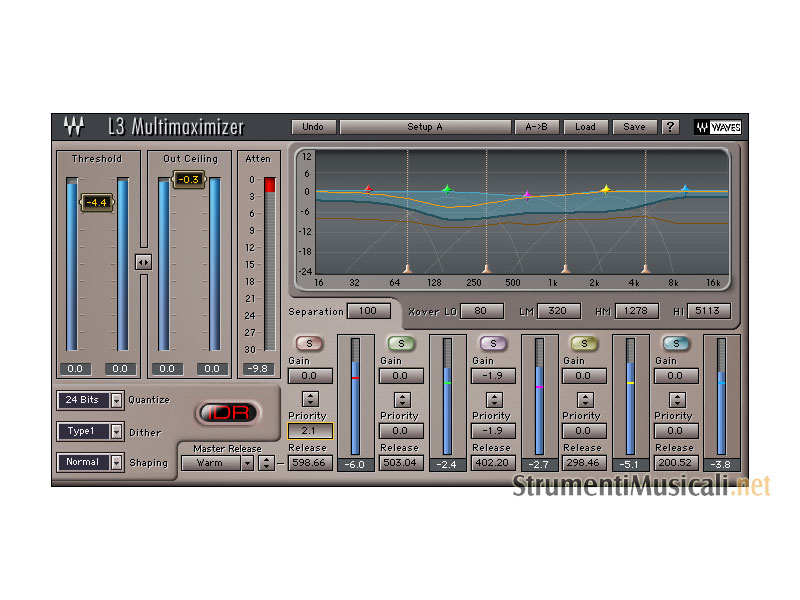Click the Separation value field
This screenshot has height=600, width=800.
368,311
